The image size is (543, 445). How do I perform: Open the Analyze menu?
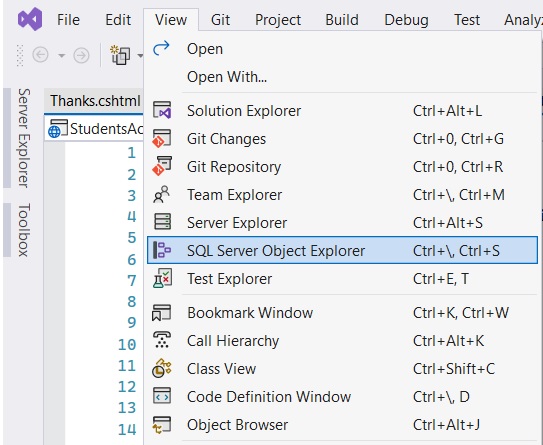pos(522,20)
